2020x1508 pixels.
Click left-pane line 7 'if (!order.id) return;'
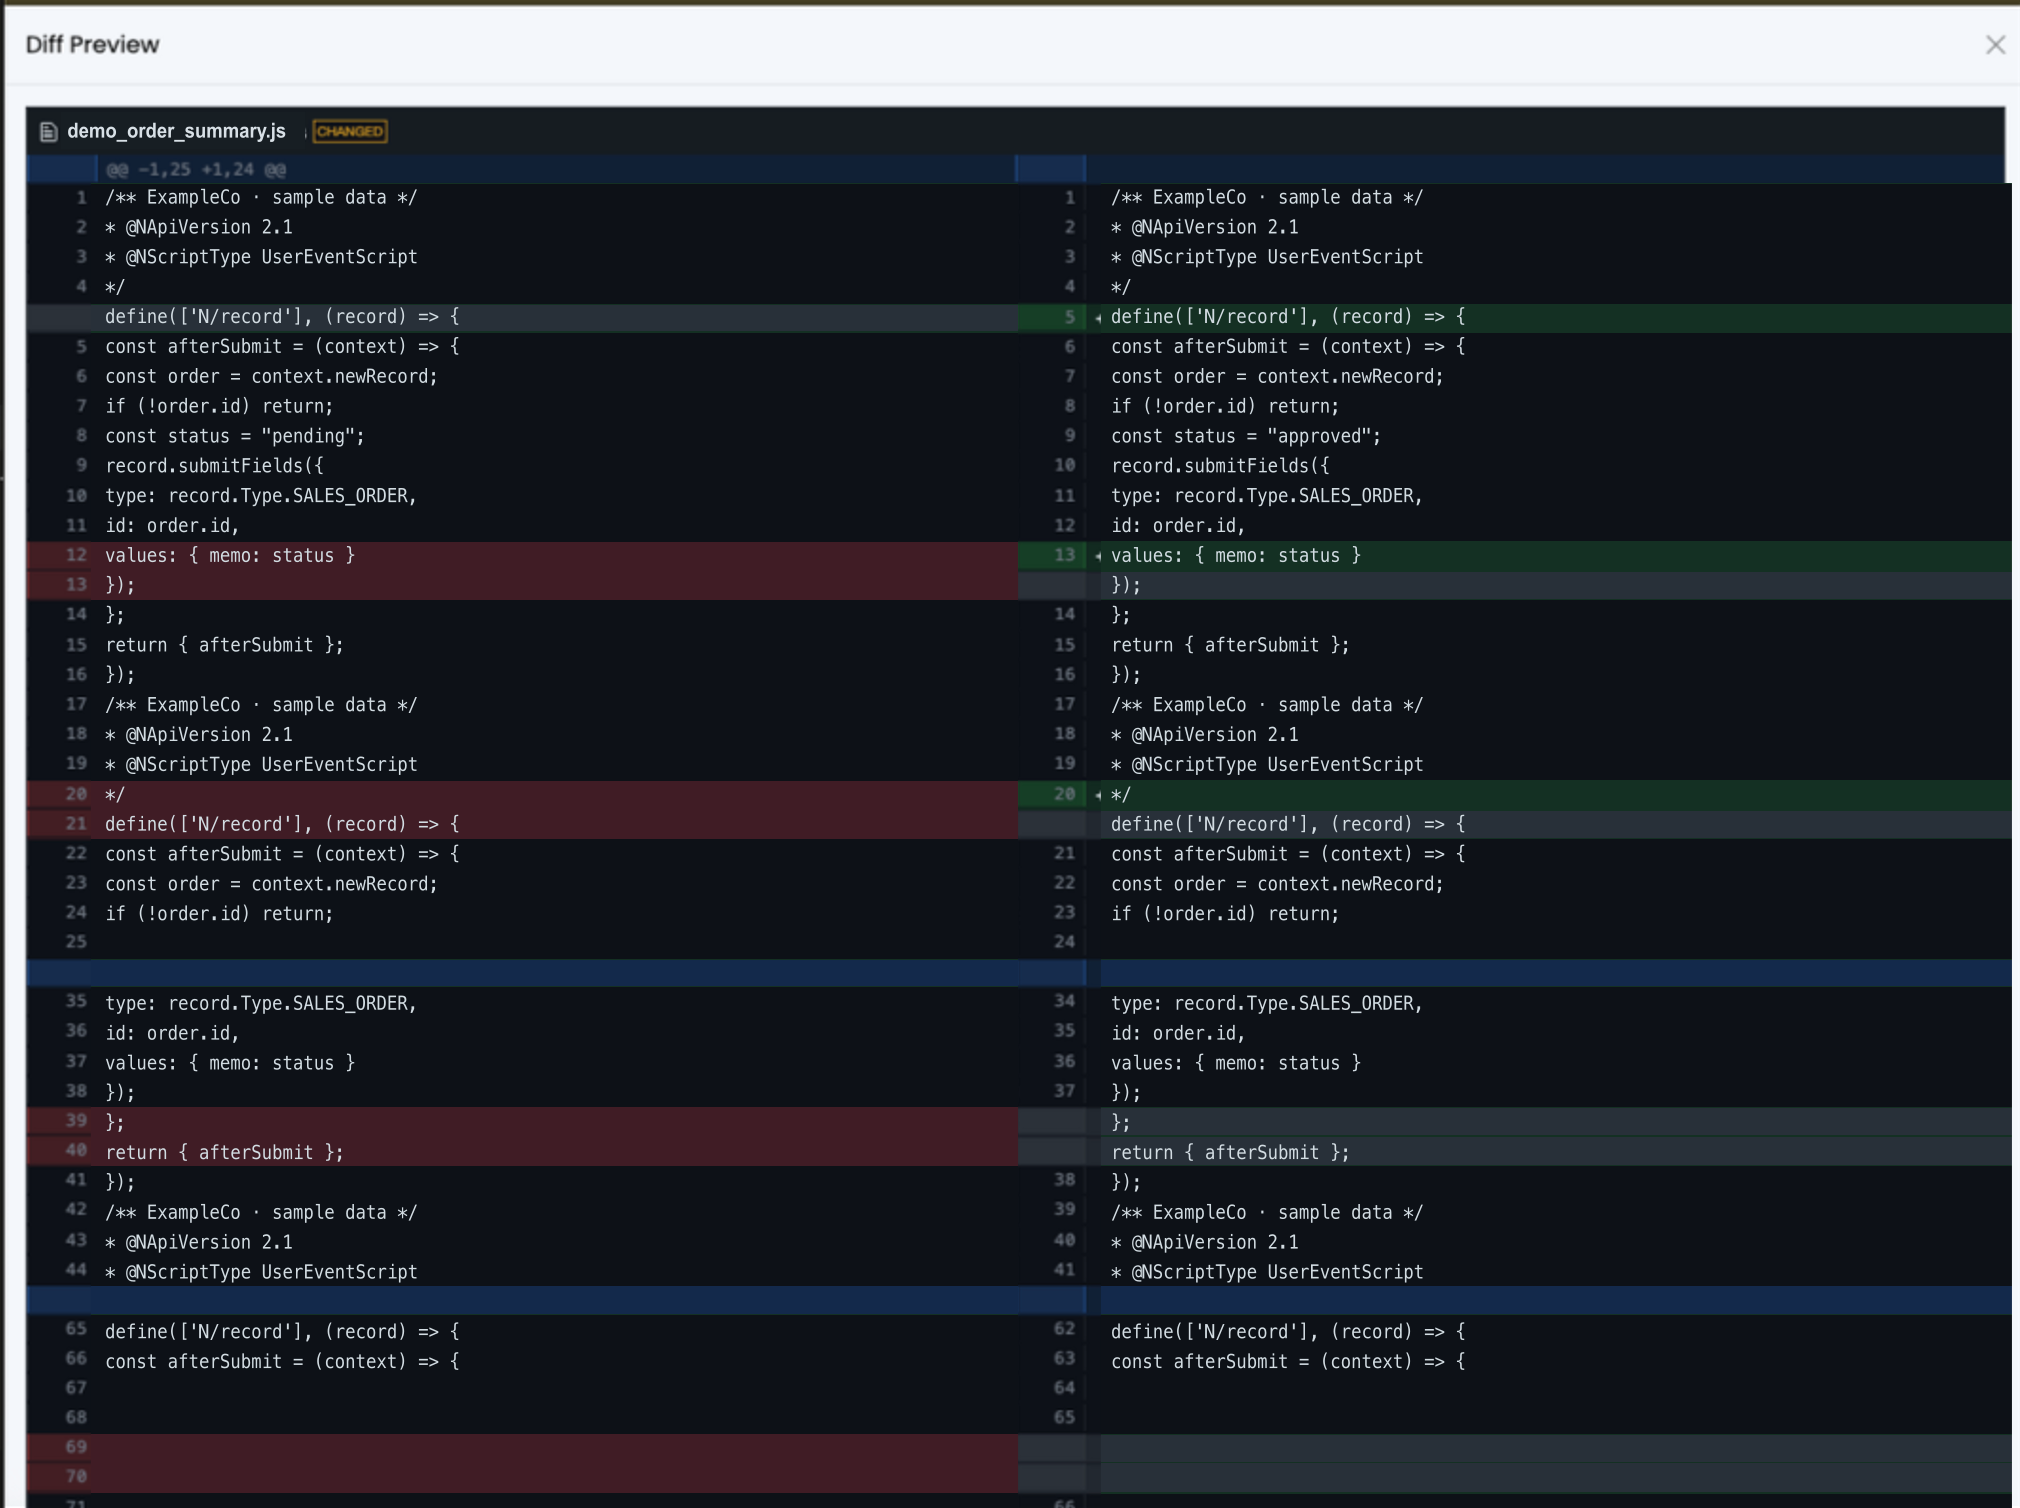click(219, 406)
